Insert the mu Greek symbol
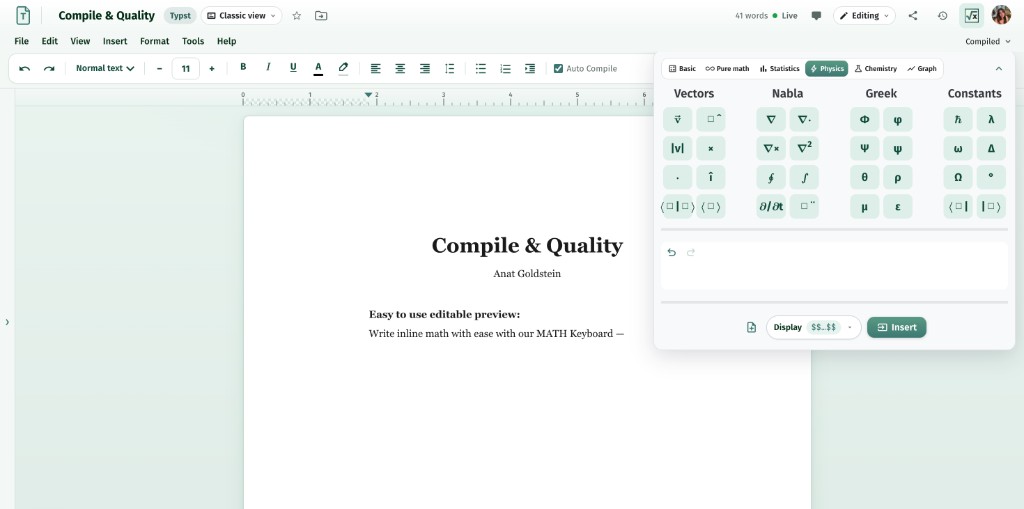 pos(865,206)
